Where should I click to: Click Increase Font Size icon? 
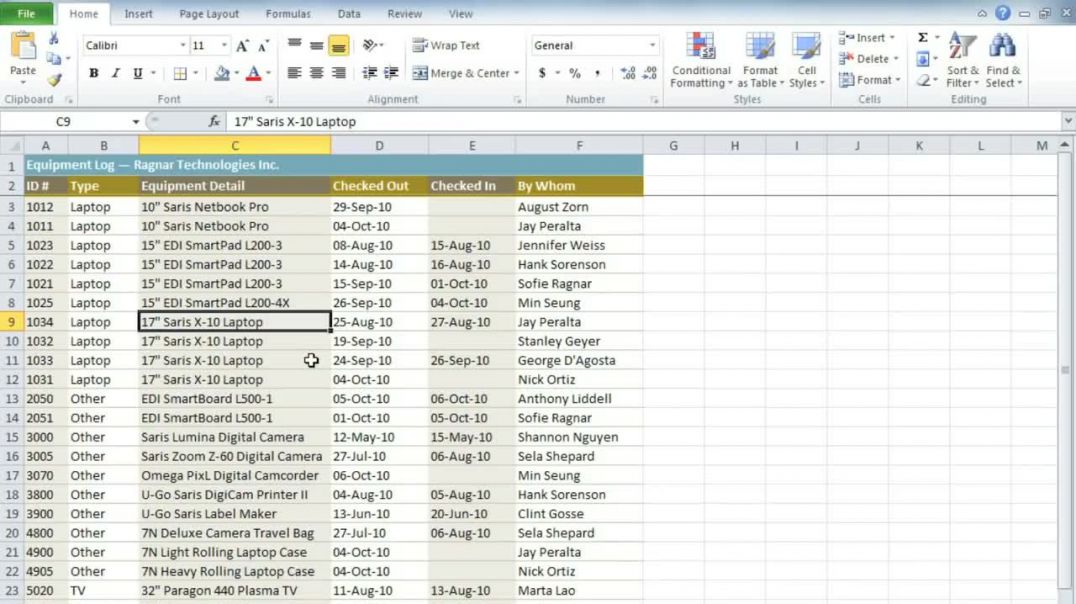pyautogui.click(x=242, y=46)
